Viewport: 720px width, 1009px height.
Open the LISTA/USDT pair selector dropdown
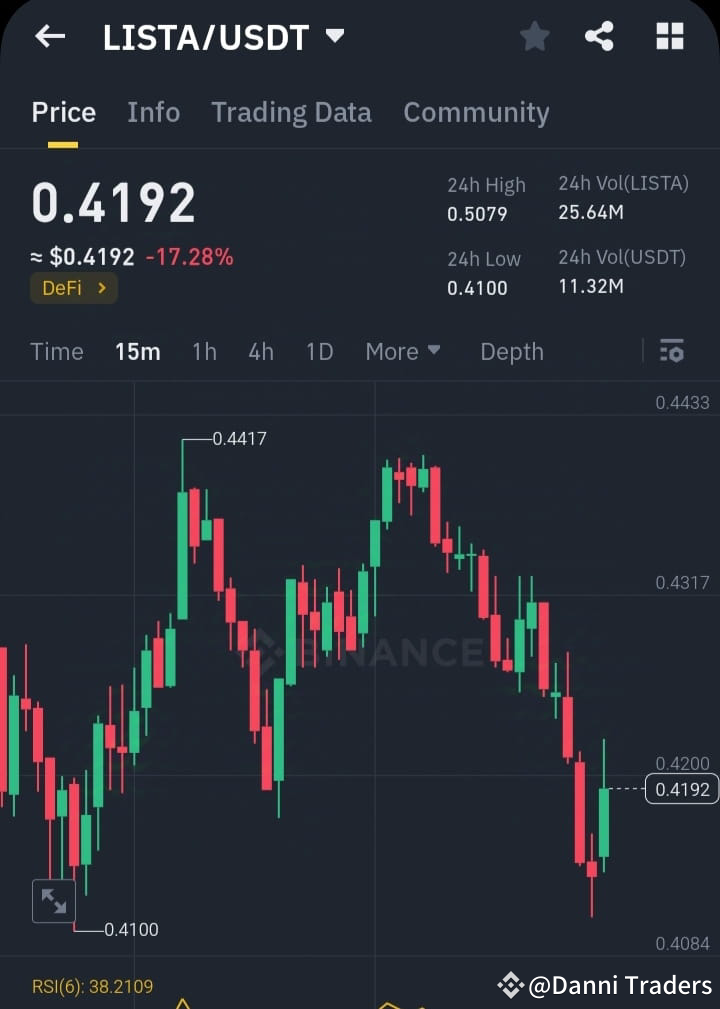[x=222, y=36]
